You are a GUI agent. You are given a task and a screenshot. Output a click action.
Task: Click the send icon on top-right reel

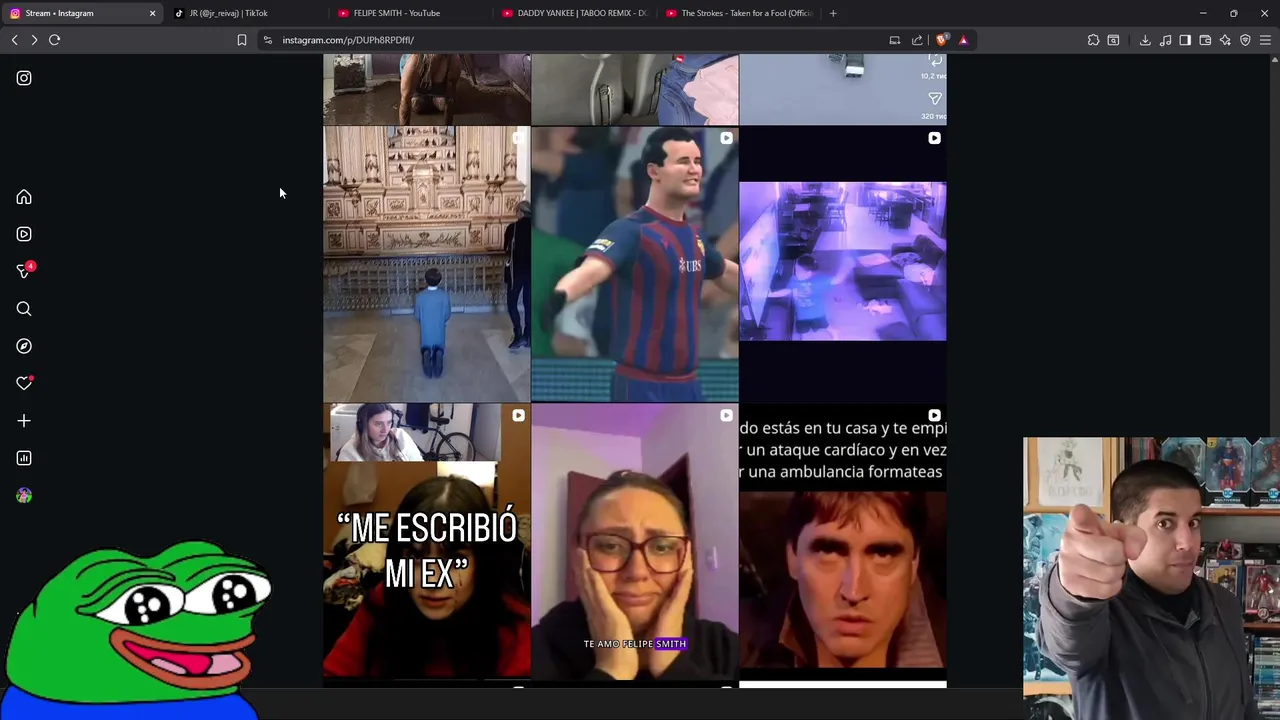click(x=934, y=98)
